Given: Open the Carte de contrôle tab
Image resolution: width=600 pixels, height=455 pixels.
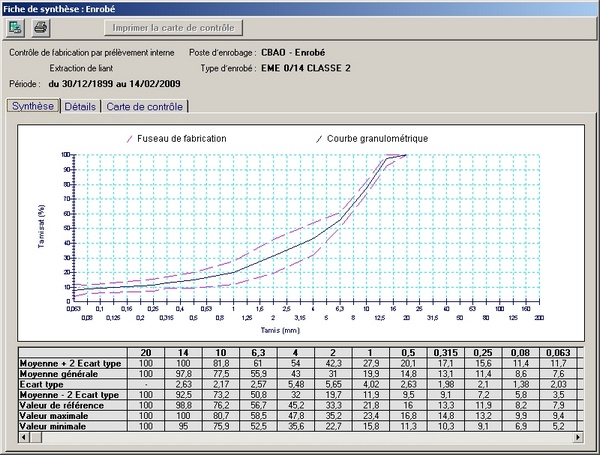Looking at the screenshot, I should (x=145, y=106).
